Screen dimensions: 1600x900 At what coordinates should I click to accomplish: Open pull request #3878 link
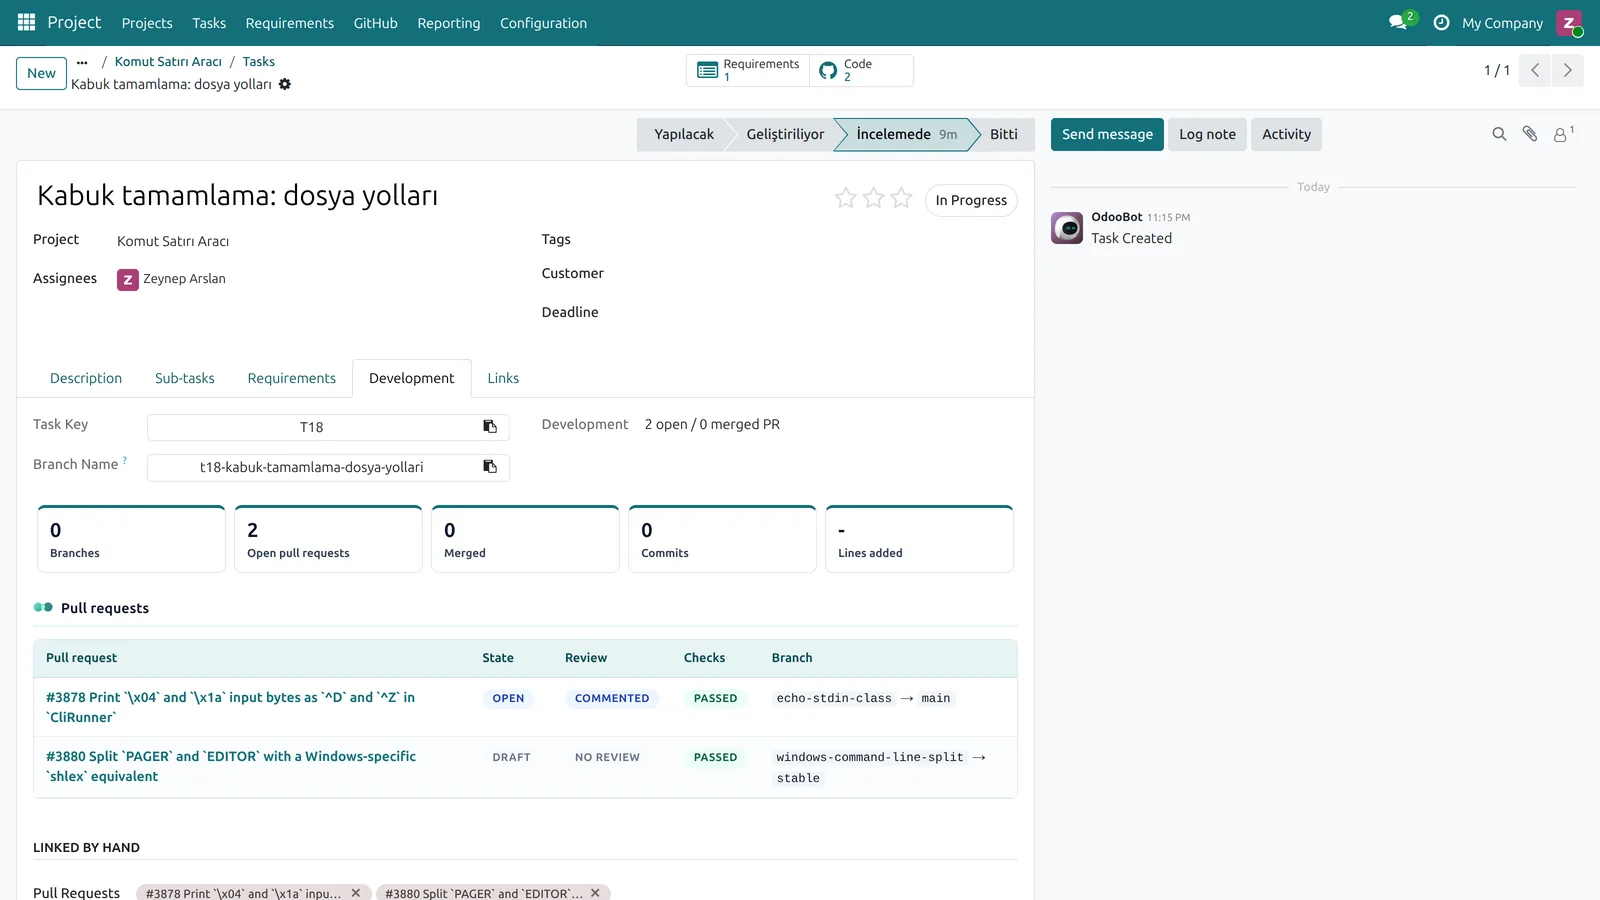click(x=231, y=707)
